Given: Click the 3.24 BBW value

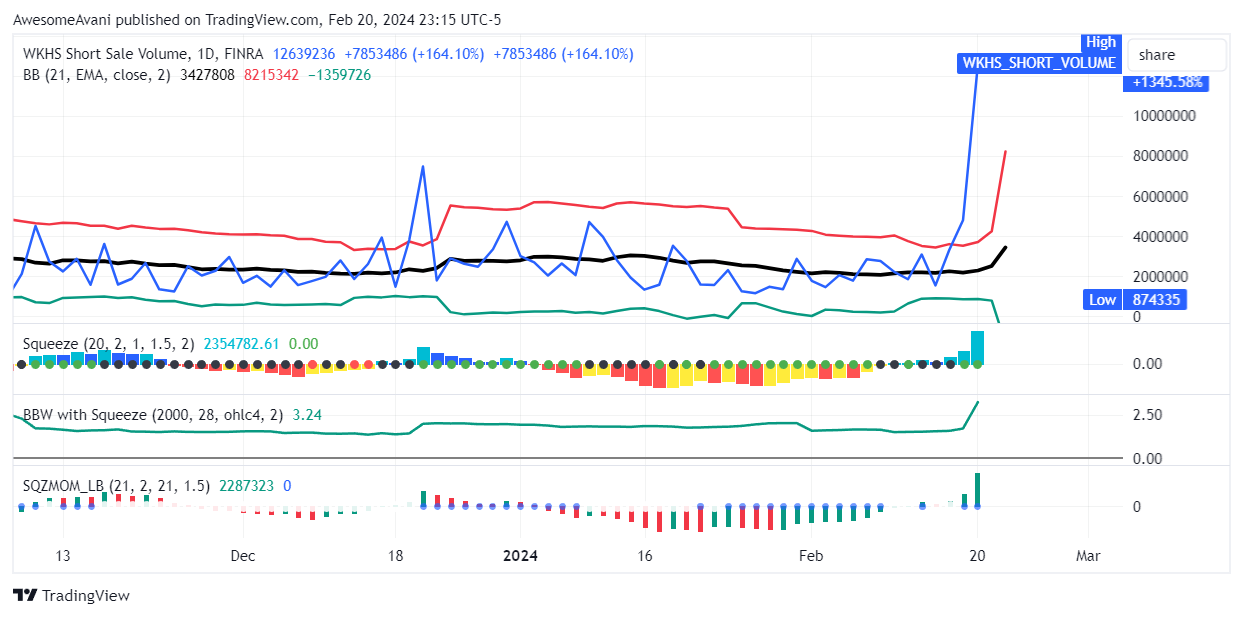Looking at the screenshot, I should [309, 414].
